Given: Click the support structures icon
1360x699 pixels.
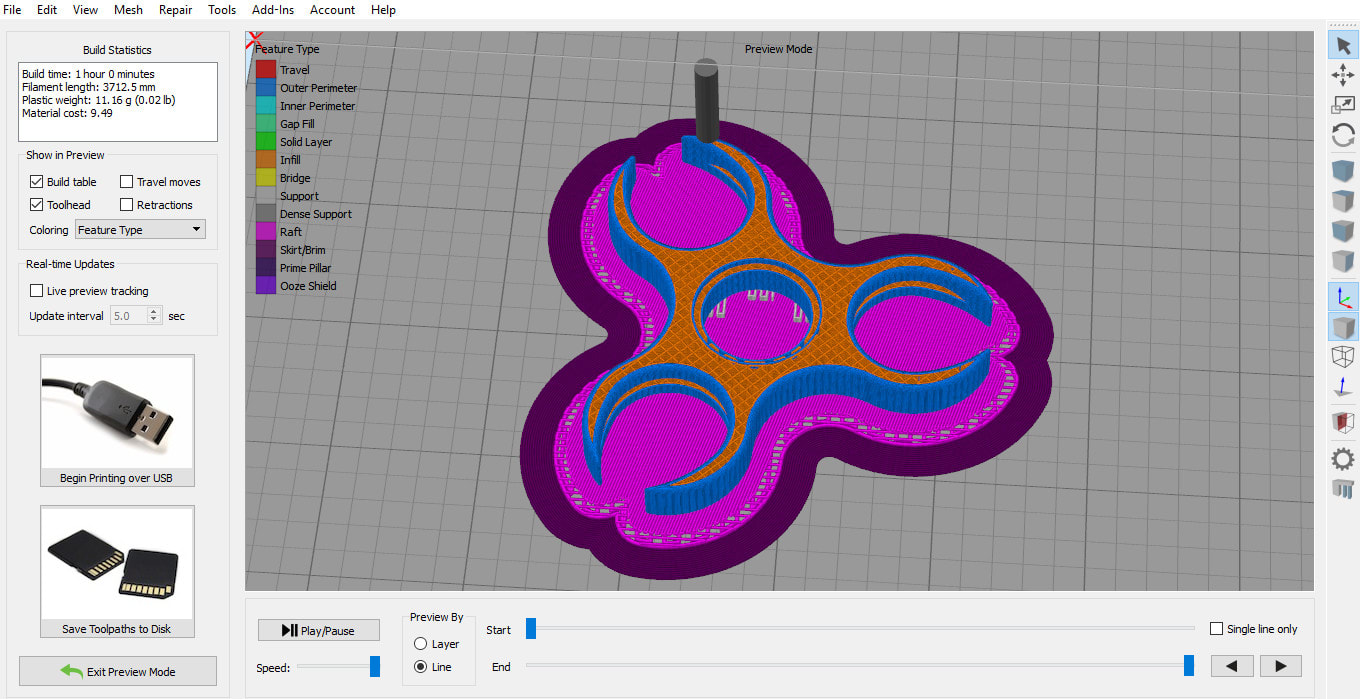Looking at the screenshot, I should point(1343,489).
